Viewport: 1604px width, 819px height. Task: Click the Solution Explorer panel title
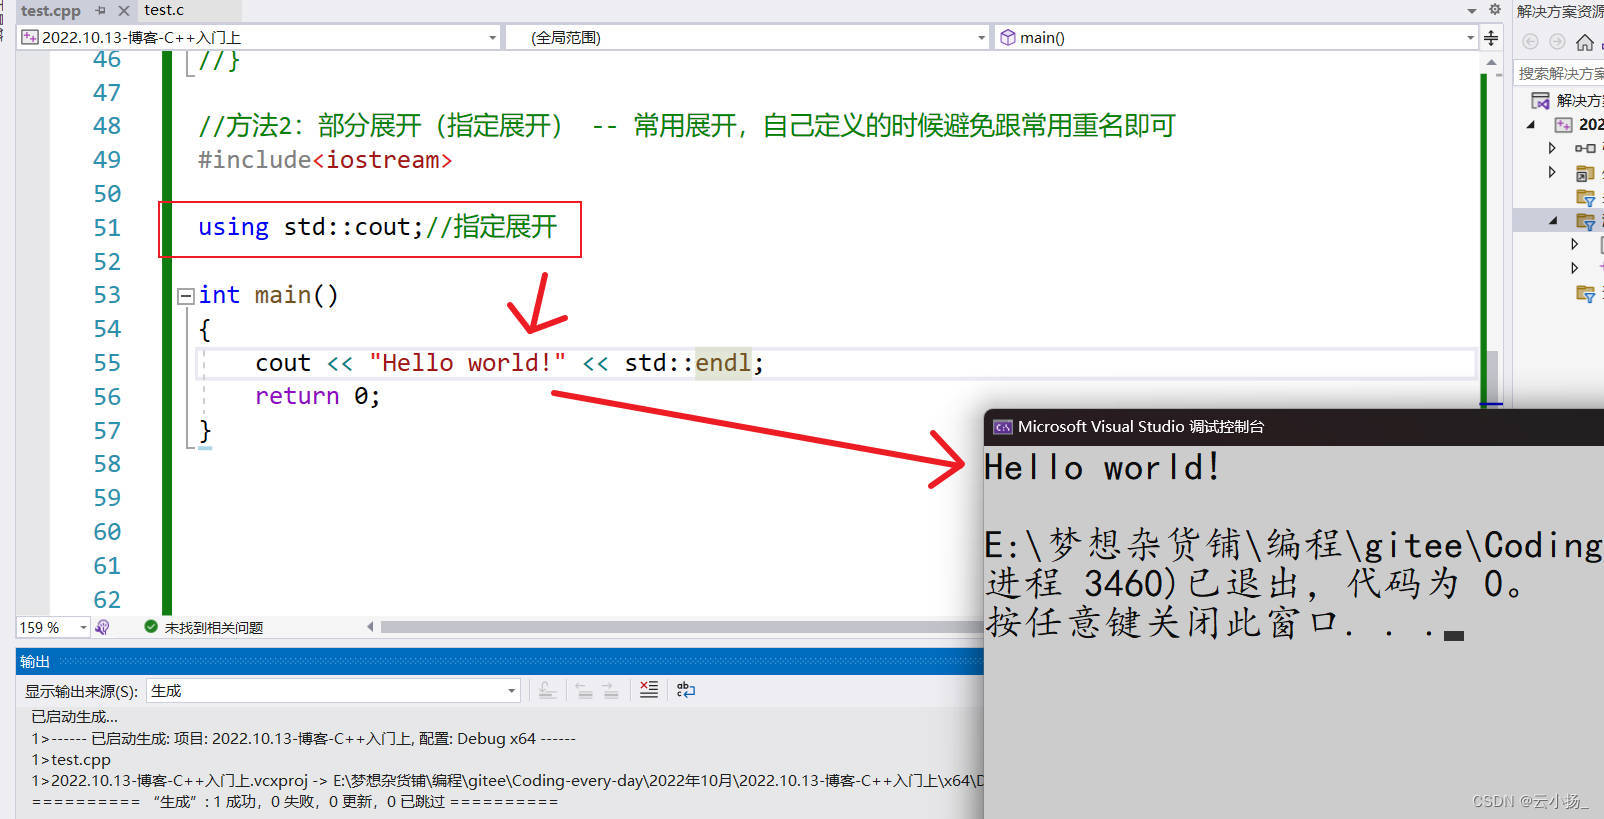tap(1560, 11)
